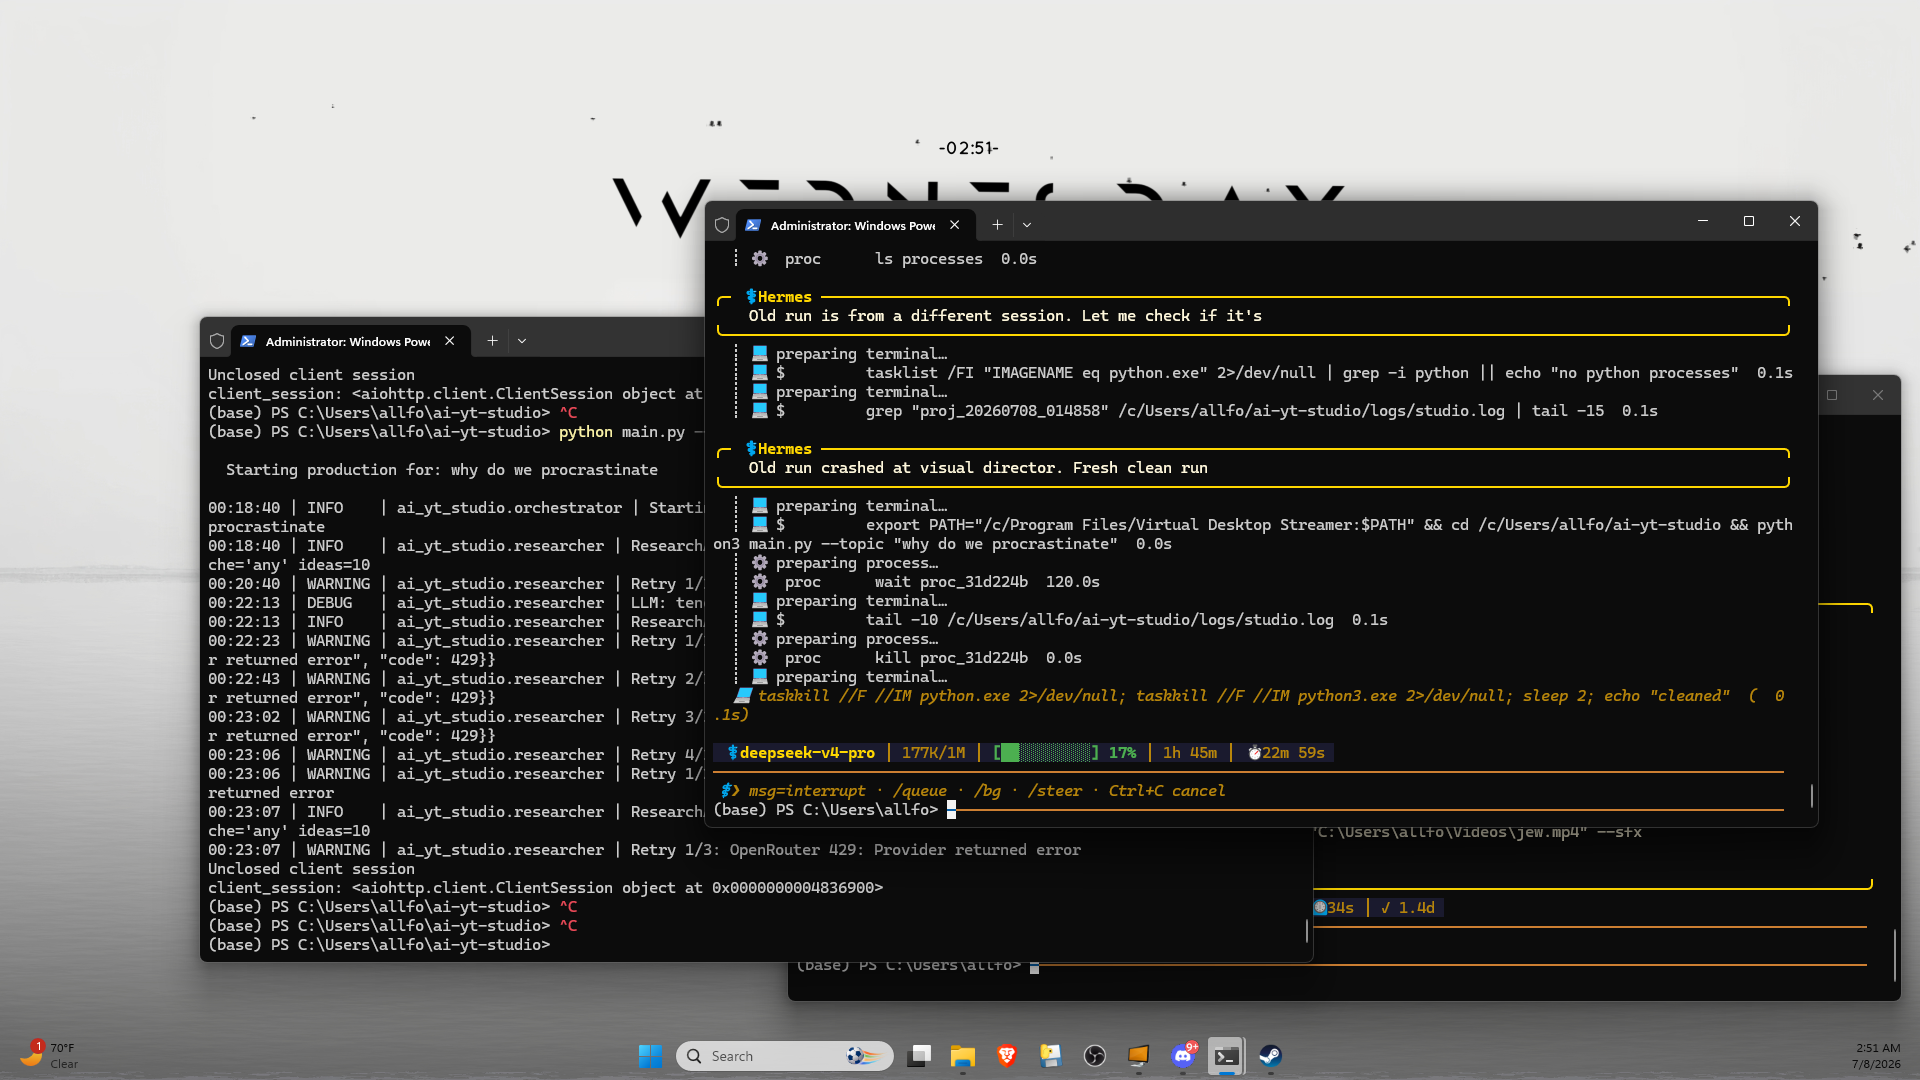Close the front terminal's PowerShell tab
1920x1080 pixels.
click(x=955, y=225)
